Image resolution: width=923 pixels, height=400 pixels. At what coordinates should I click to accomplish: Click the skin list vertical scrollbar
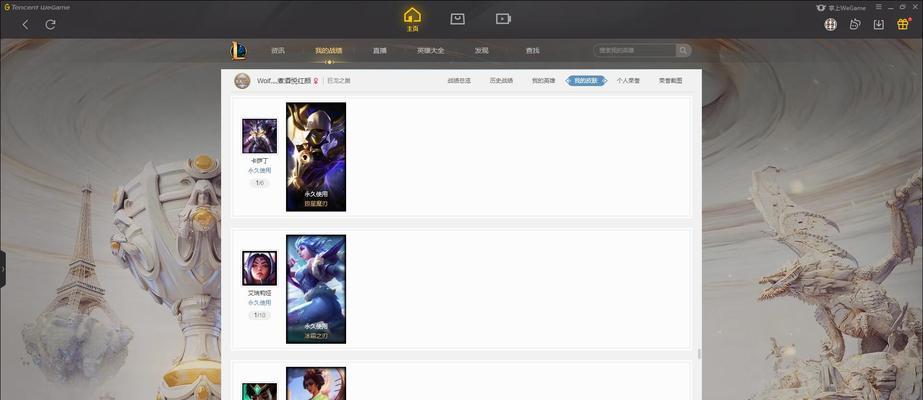tap(699, 354)
